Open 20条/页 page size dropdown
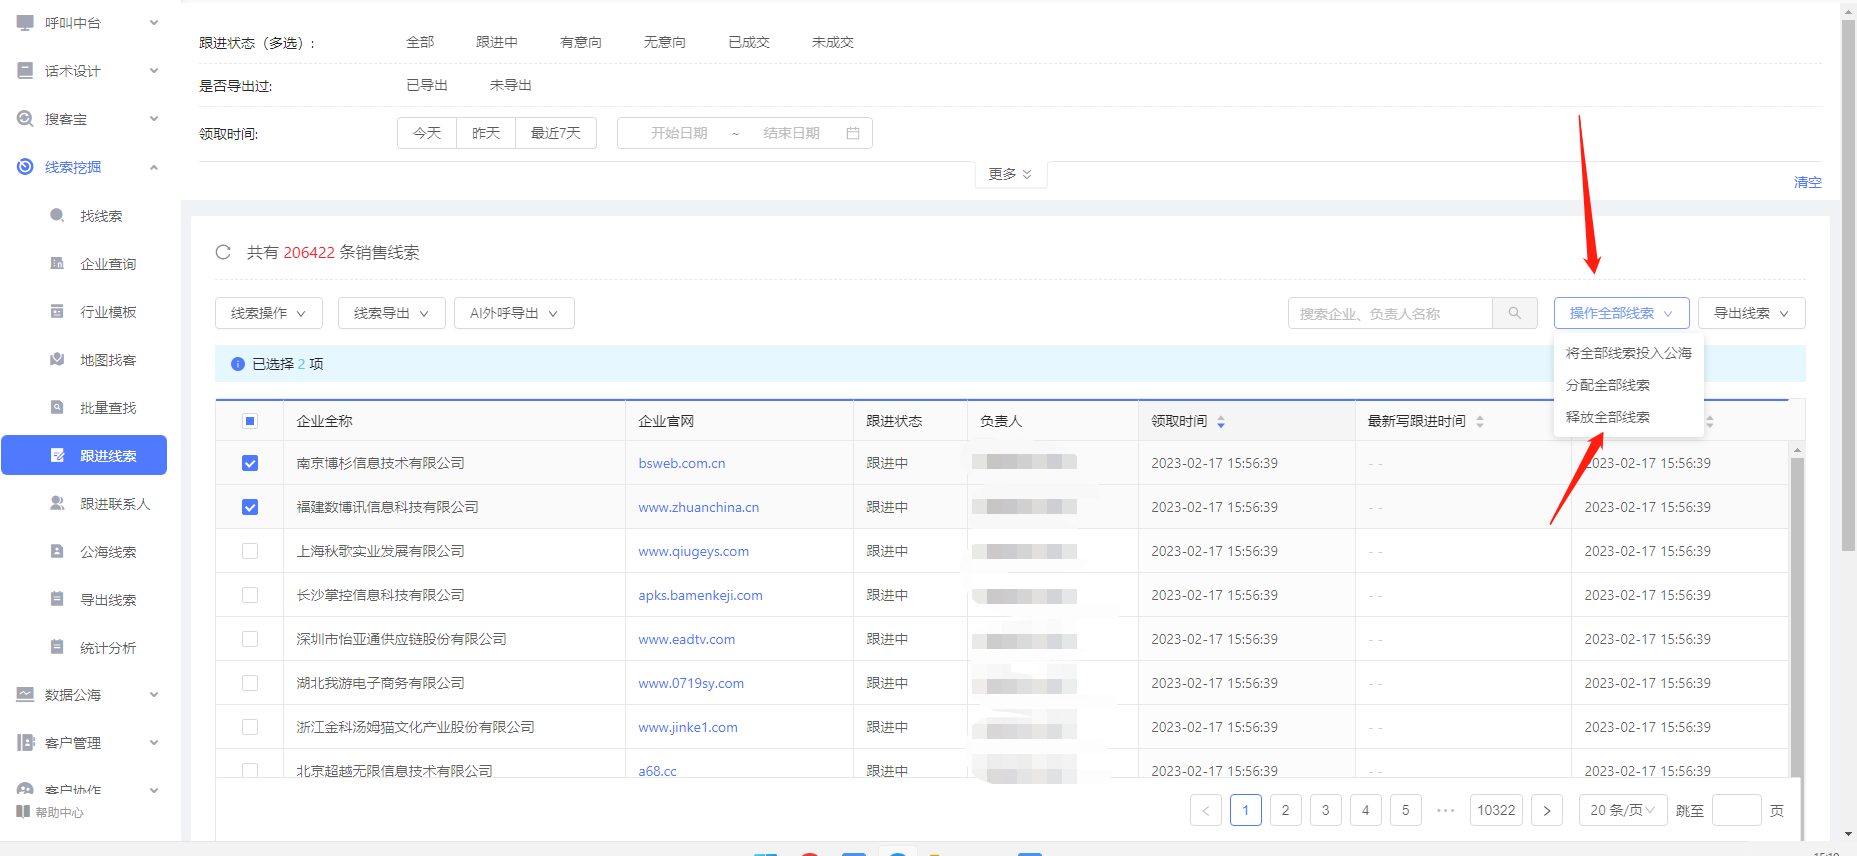This screenshot has width=1857, height=856. click(x=1622, y=810)
